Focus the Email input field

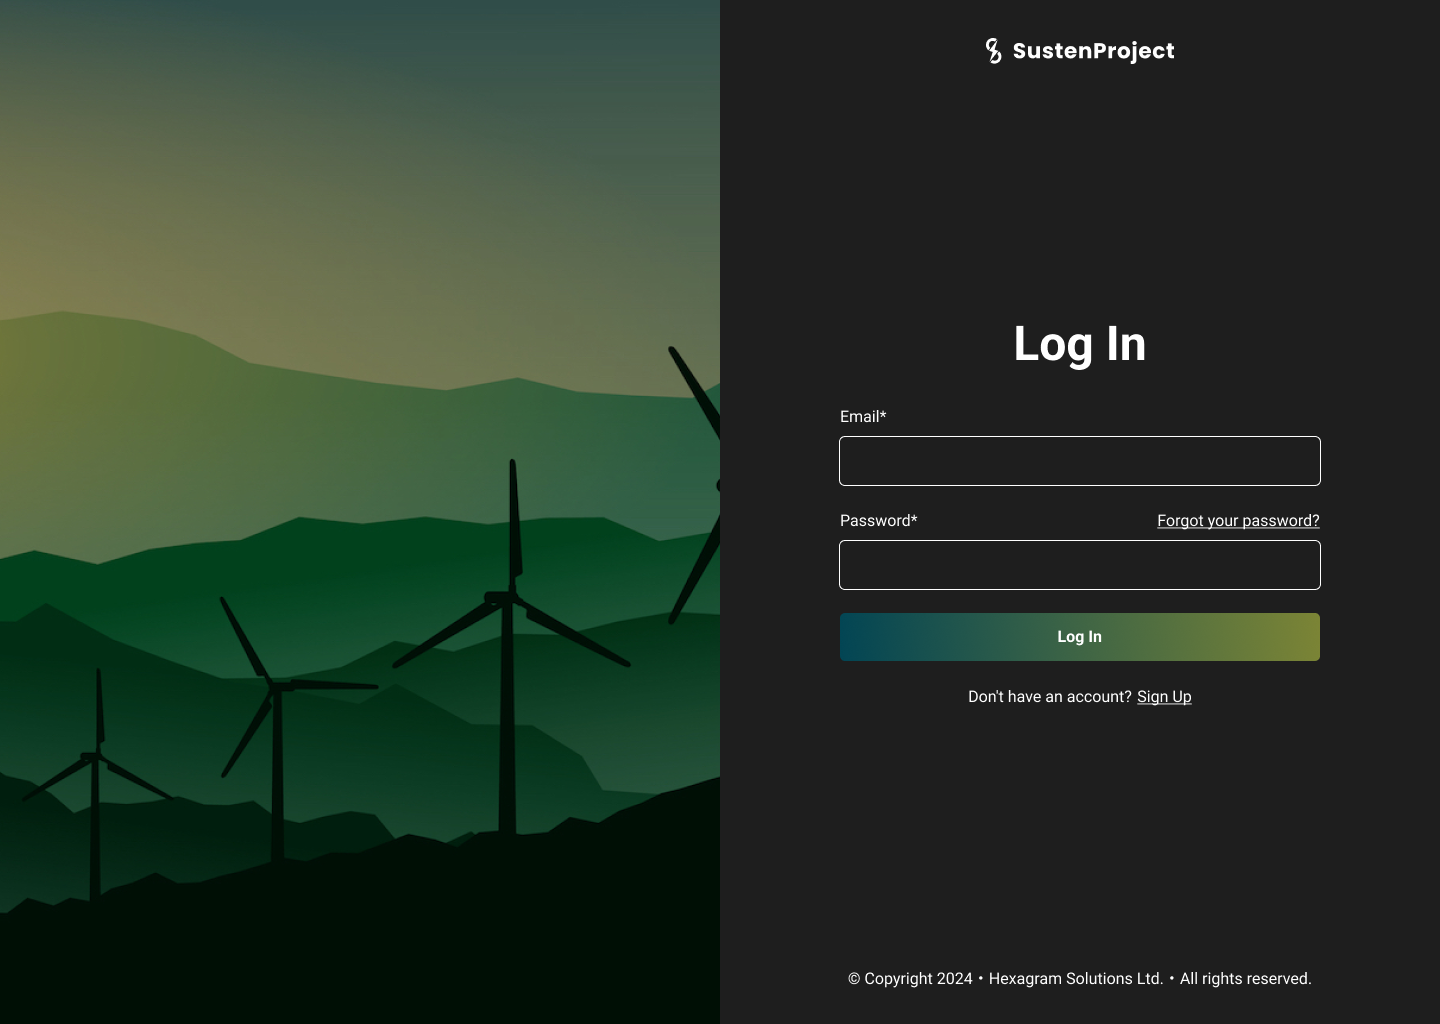click(1079, 461)
